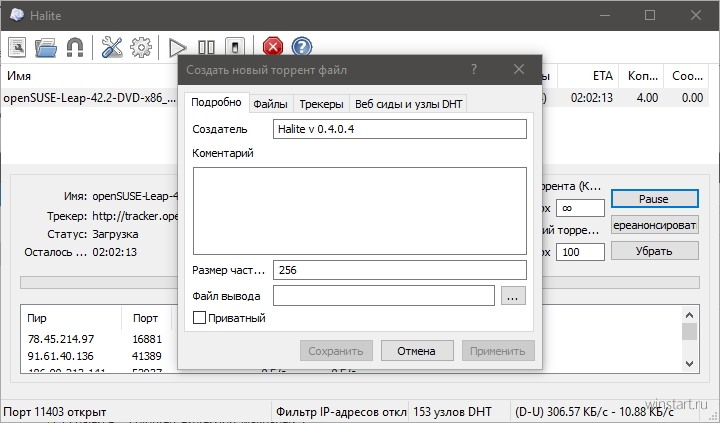Click into the Коментарий text area
Screen dimensions: 720x423
360,211
